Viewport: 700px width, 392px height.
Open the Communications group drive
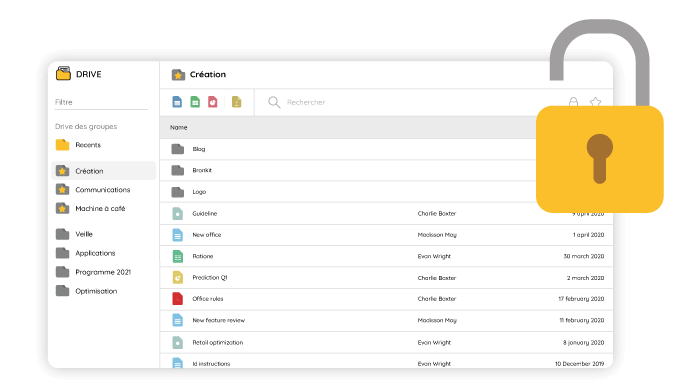93,190
